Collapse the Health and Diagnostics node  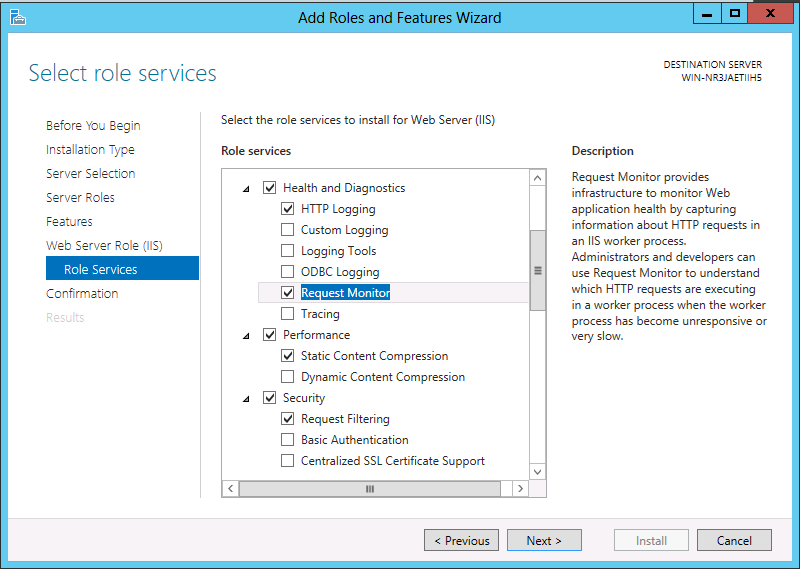point(246,189)
